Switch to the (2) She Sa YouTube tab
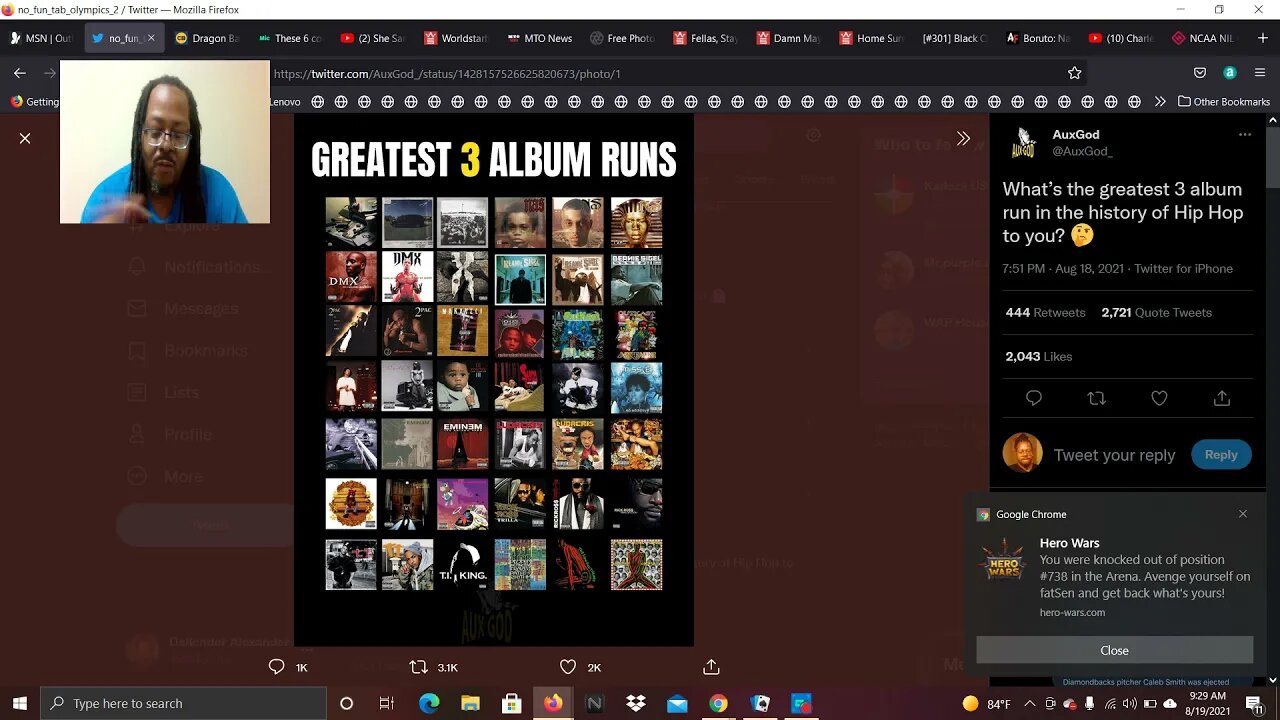Screen dimensions: 1280x720 (373, 38)
